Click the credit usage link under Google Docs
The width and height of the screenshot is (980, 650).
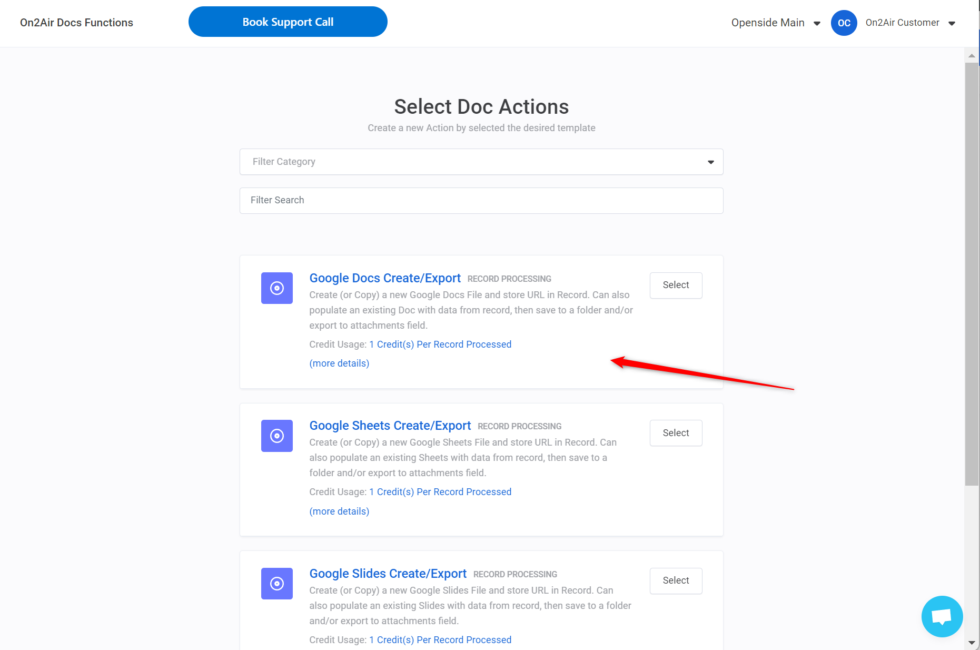tap(441, 344)
